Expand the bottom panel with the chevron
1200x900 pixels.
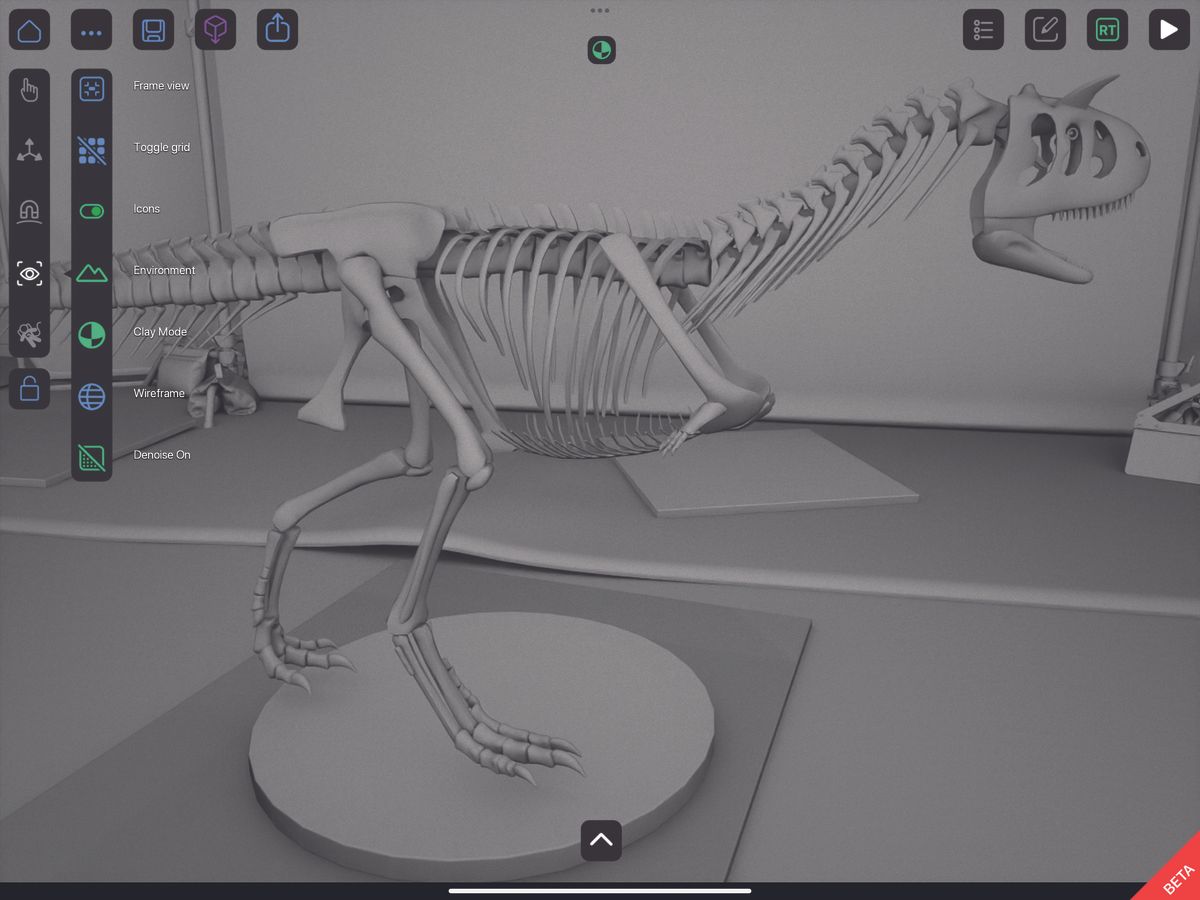tap(600, 841)
